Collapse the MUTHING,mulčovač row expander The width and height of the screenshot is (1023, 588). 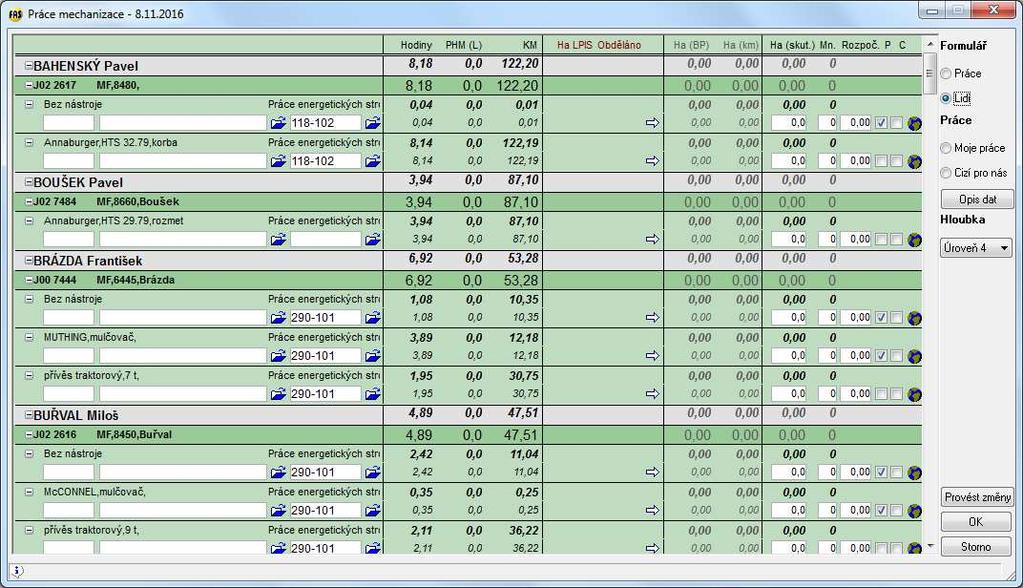[x=29, y=337]
